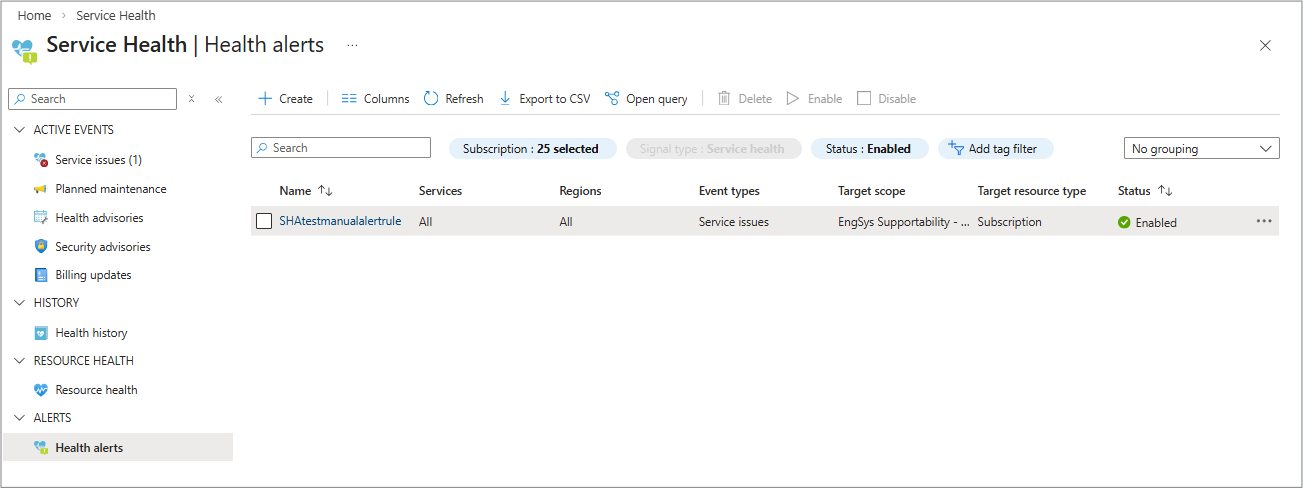Click the Service Health heart icon in header

tap(24, 50)
